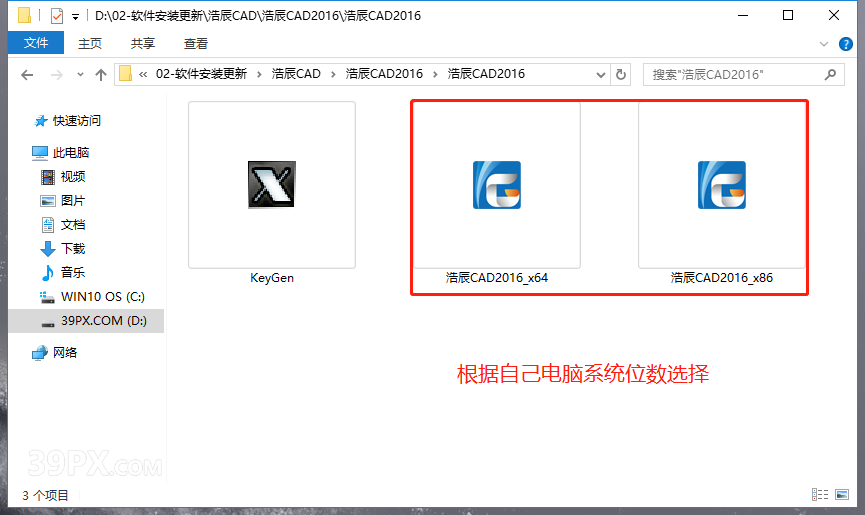Go forward with the forward arrow

[x=56, y=74]
